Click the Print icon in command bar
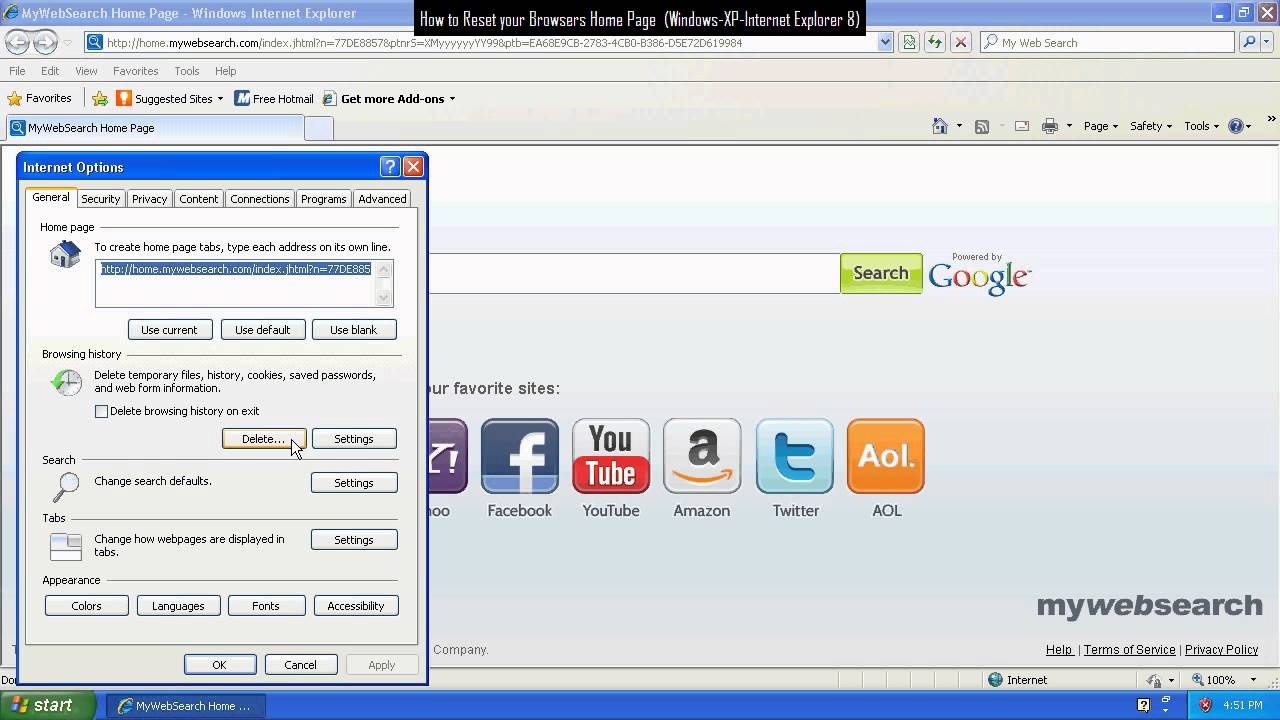Image resolution: width=1280 pixels, height=720 pixels. pyautogui.click(x=1050, y=126)
